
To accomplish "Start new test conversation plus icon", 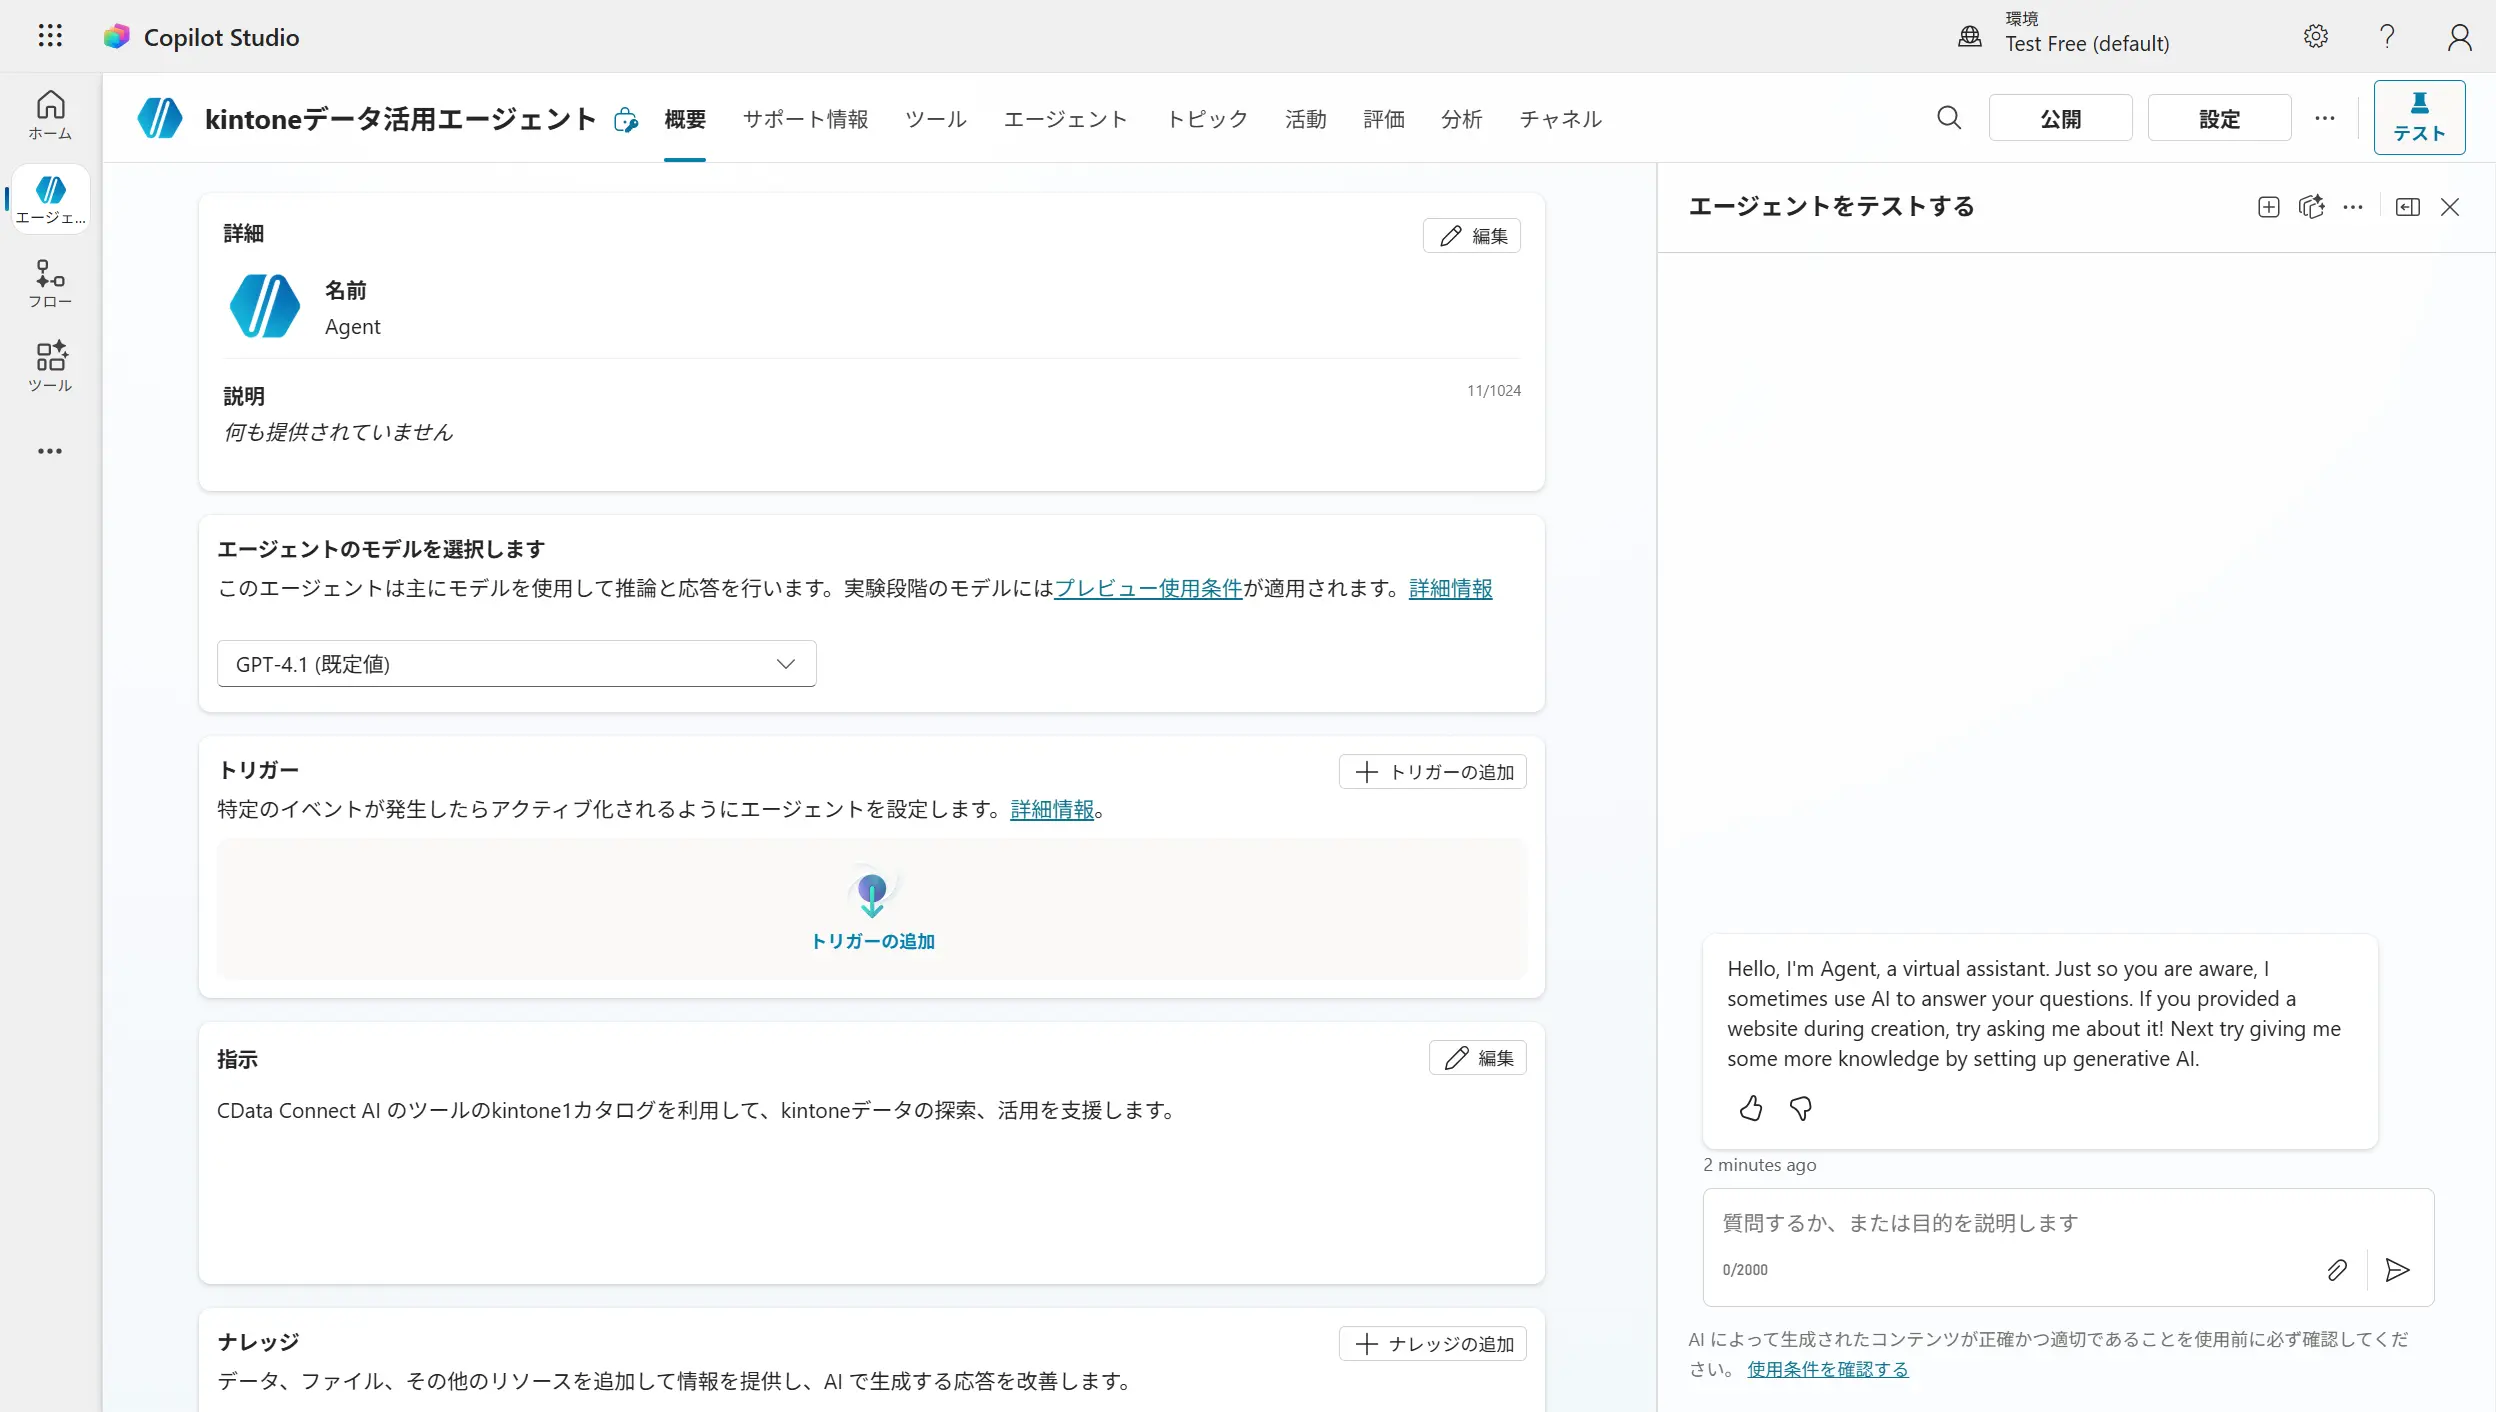I will pyautogui.click(x=2268, y=207).
